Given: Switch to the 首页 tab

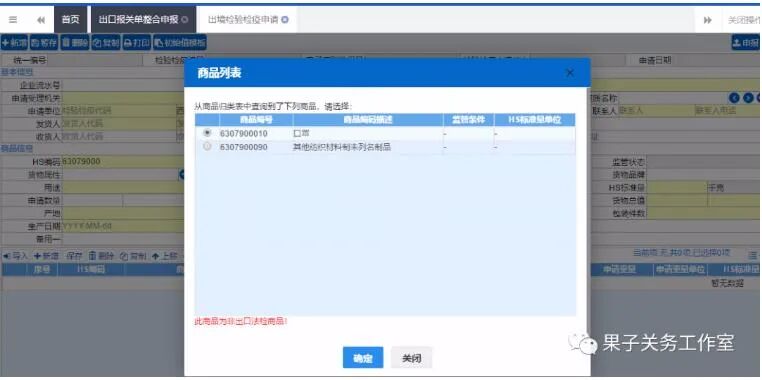Looking at the screenshot, I should 70,20.
